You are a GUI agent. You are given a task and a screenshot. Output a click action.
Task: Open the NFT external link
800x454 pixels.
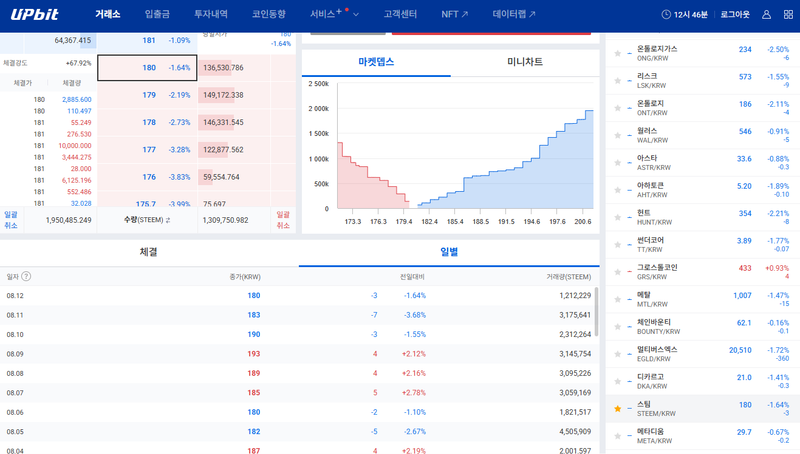[x=455, y=14]
